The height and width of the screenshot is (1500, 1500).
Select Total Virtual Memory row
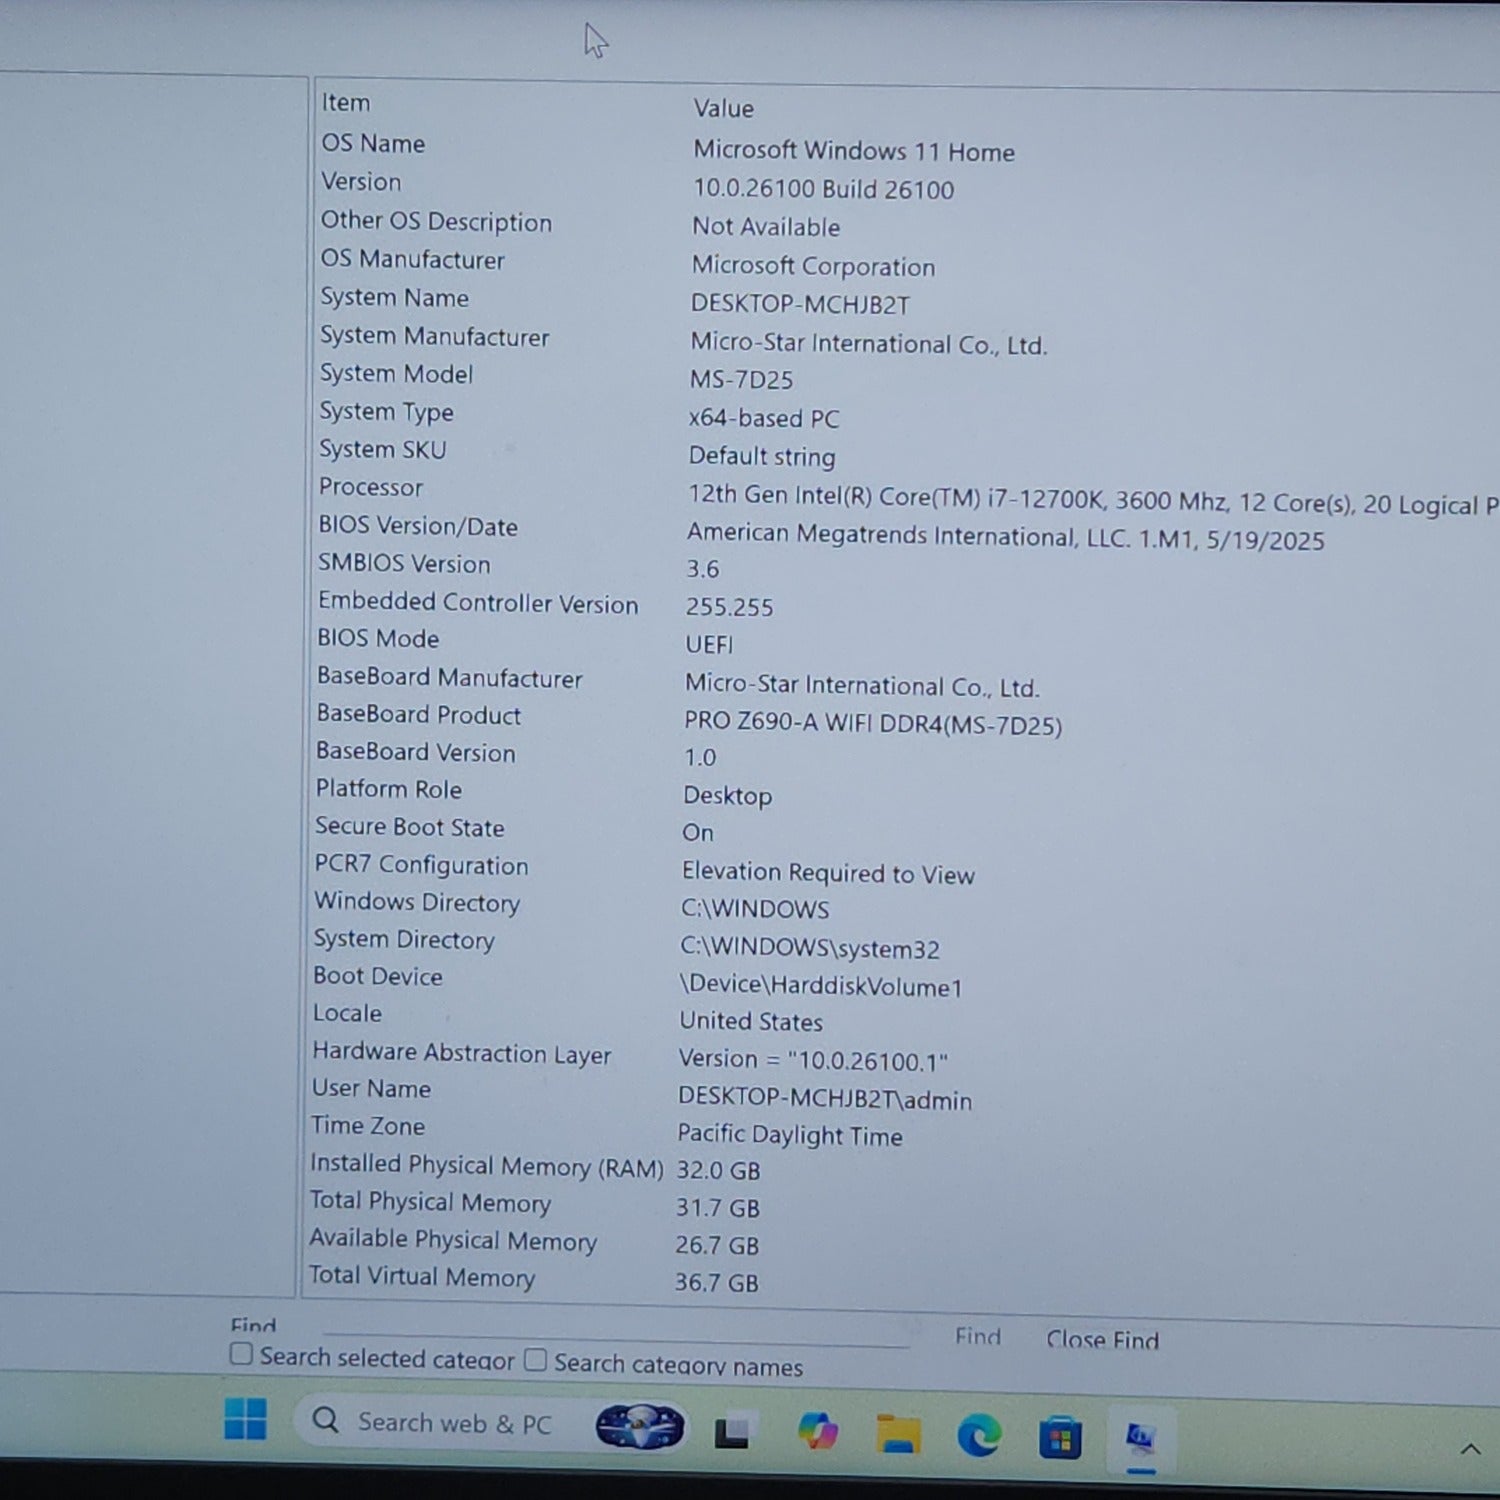(x=422, y=1277)
